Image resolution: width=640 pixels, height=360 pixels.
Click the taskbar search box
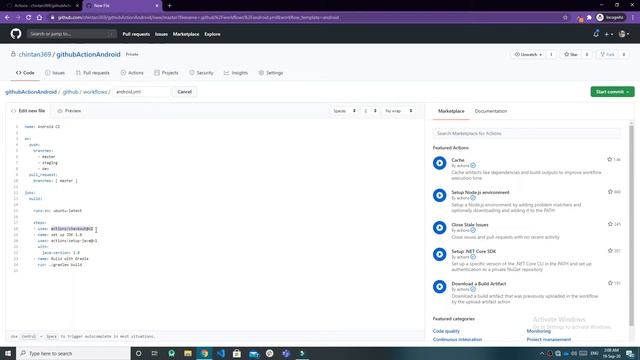[73, 353]
